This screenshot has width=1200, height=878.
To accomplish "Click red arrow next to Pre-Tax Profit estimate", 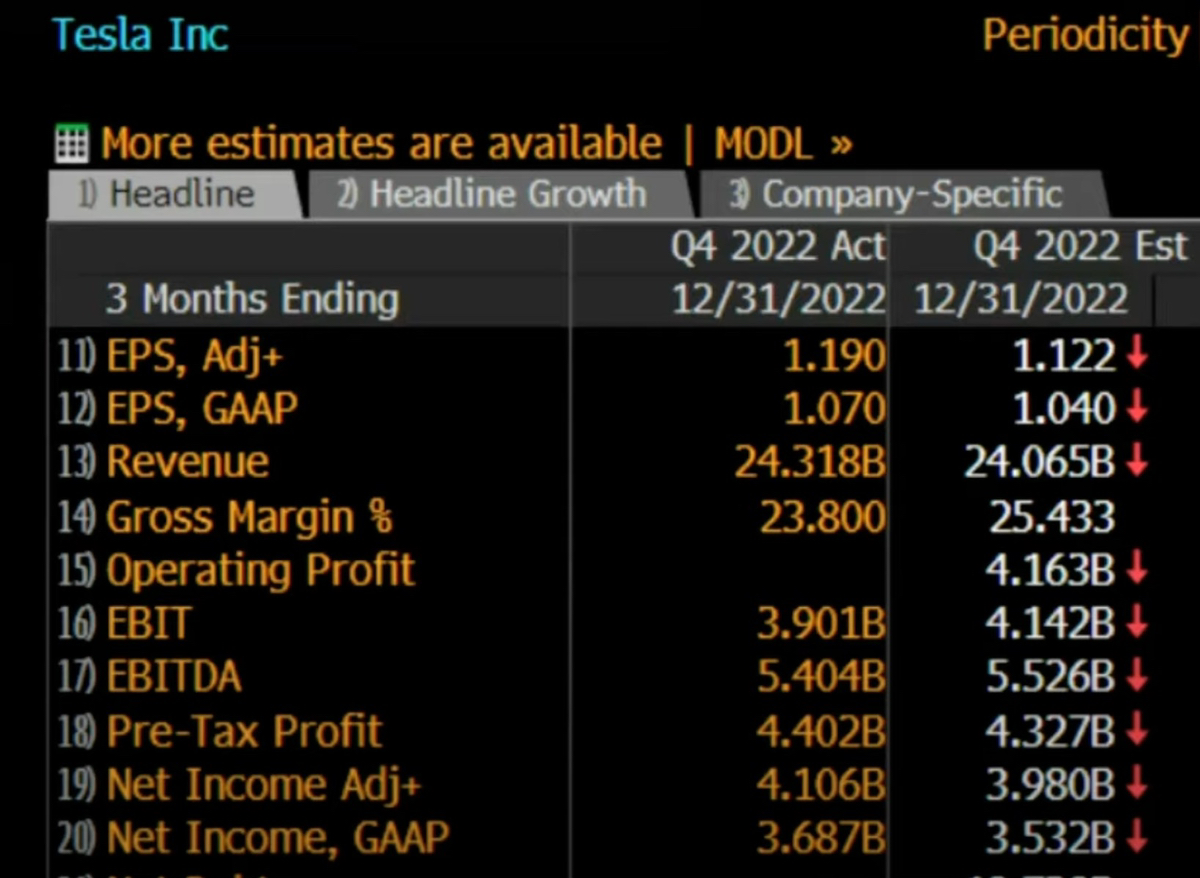I will [x=1136, y=731].
